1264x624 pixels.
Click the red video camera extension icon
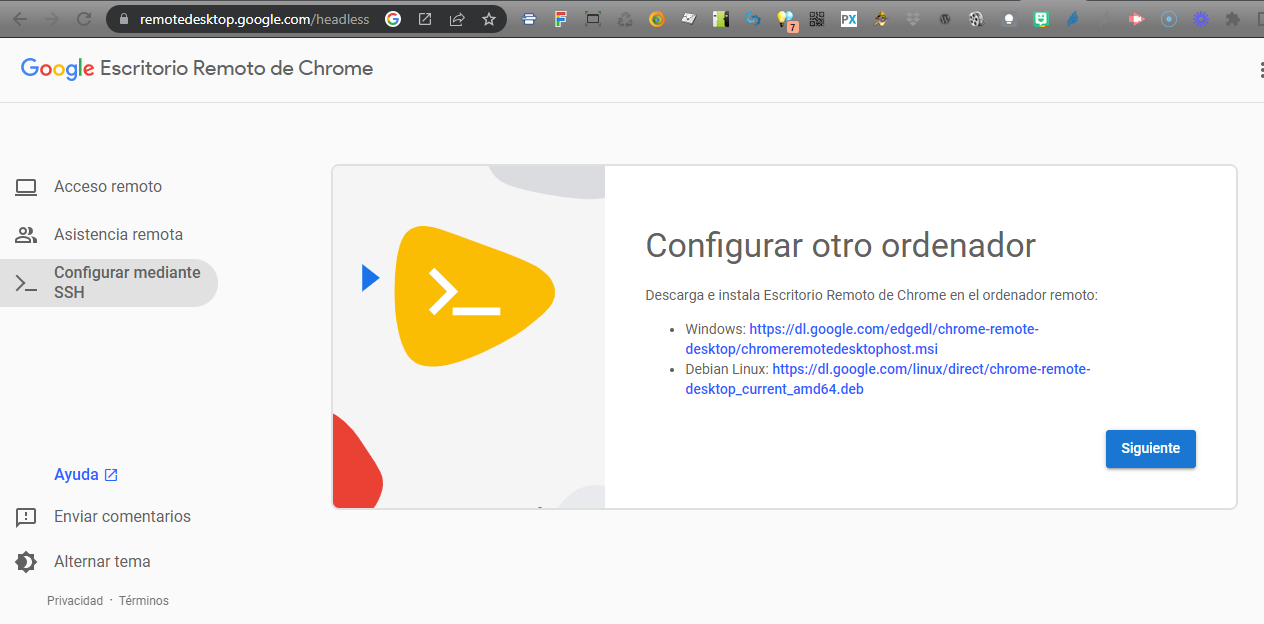[x=1137, y=19]
